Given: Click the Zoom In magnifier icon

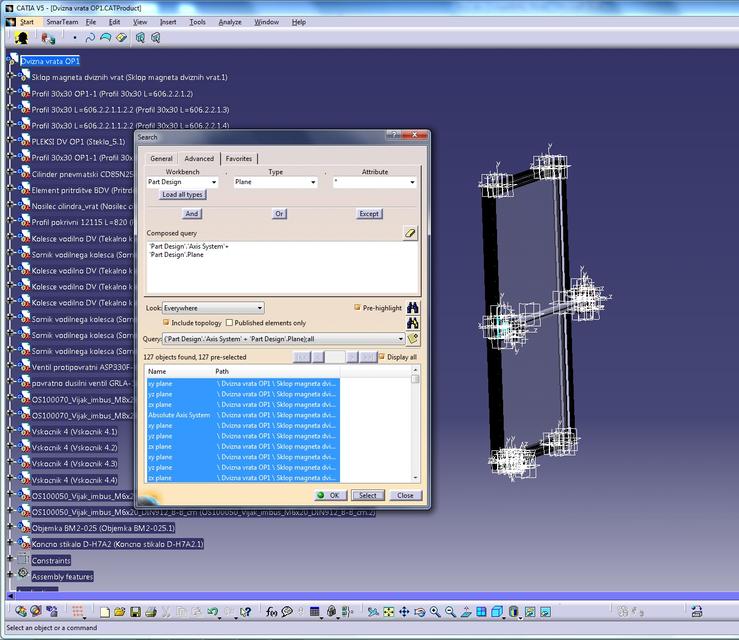Looking at the screenshot, I should 434,612.
